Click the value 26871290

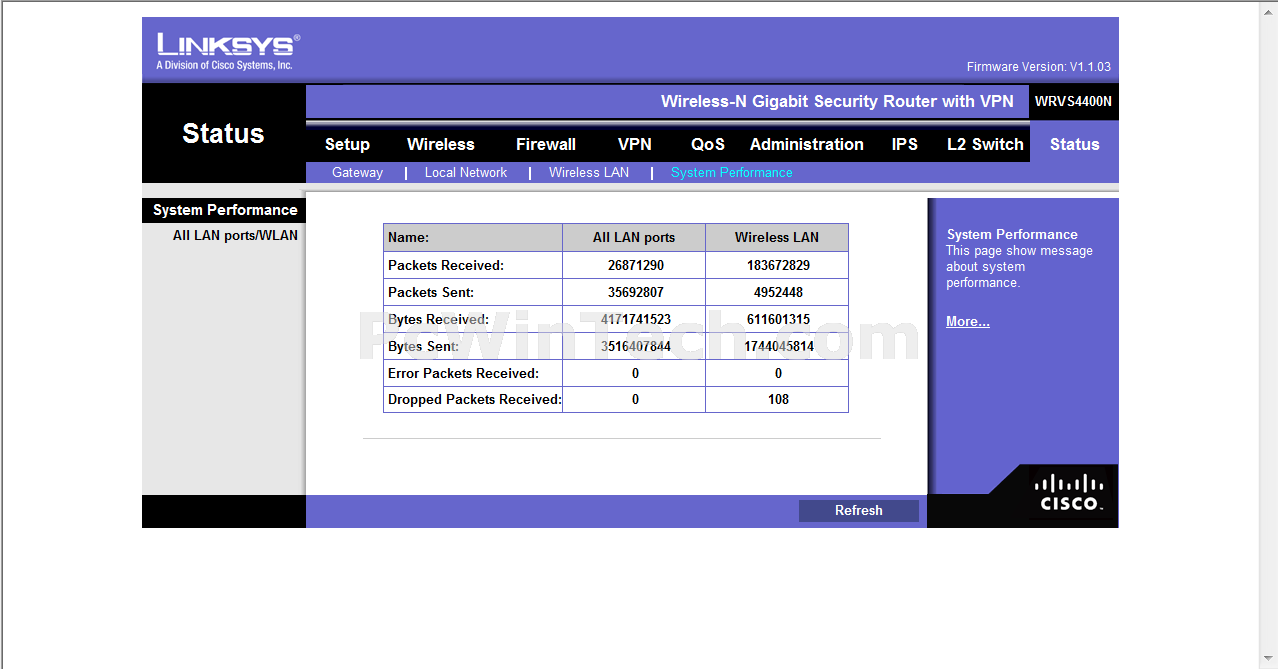click(635, 265)
